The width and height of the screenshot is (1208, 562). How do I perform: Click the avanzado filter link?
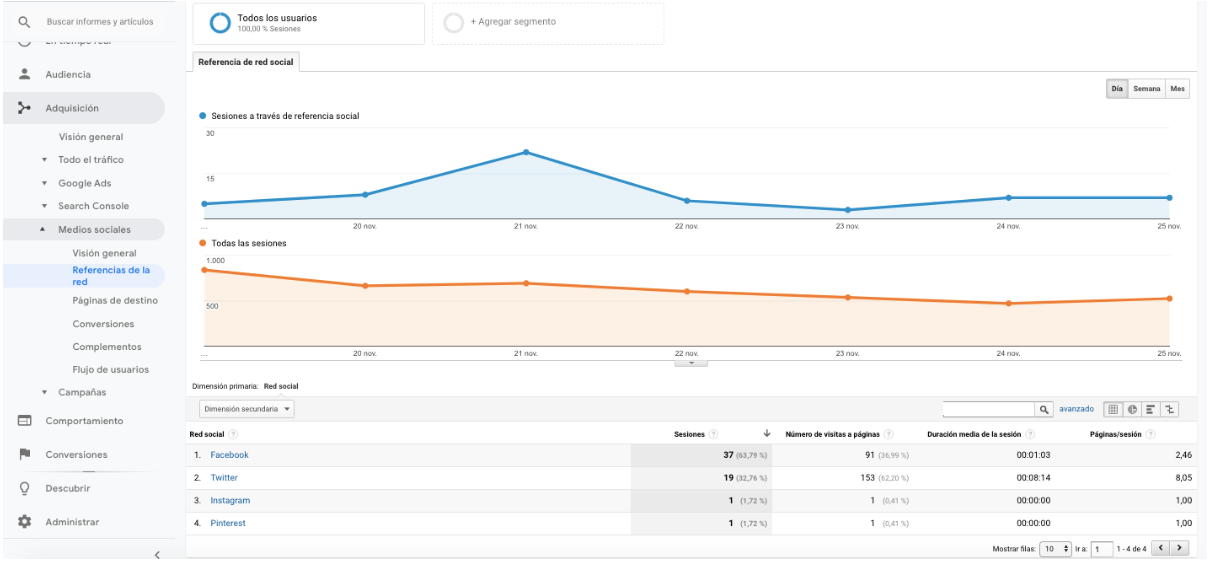coord(1077,409)
